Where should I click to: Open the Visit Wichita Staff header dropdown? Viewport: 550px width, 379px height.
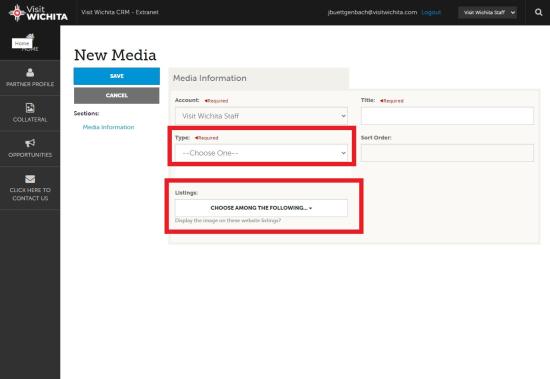488,13
